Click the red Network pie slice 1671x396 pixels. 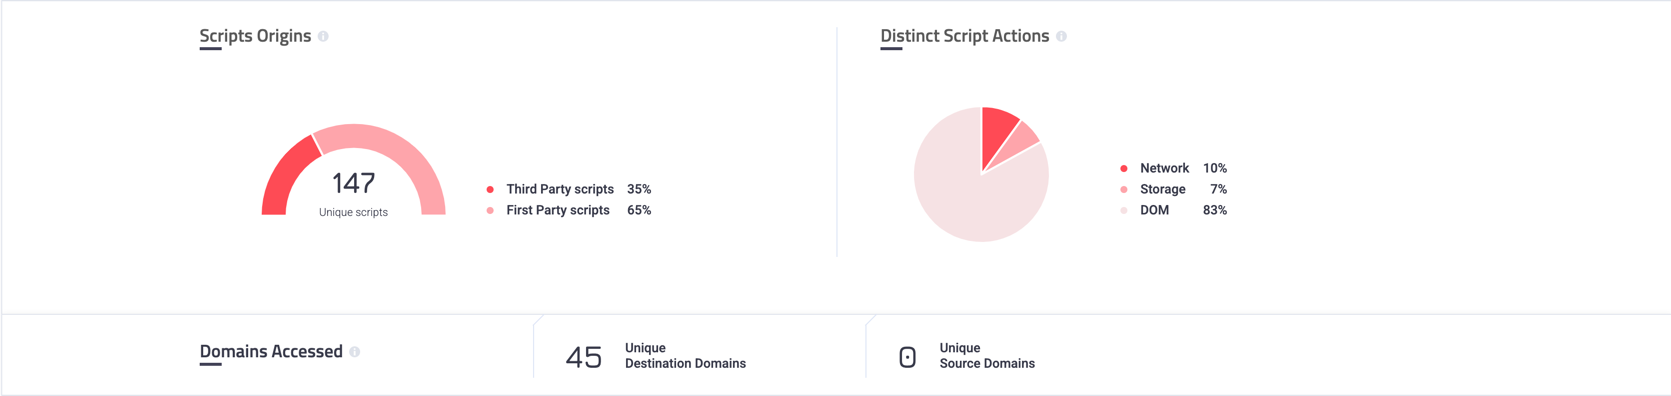click(x=997, y=128)
